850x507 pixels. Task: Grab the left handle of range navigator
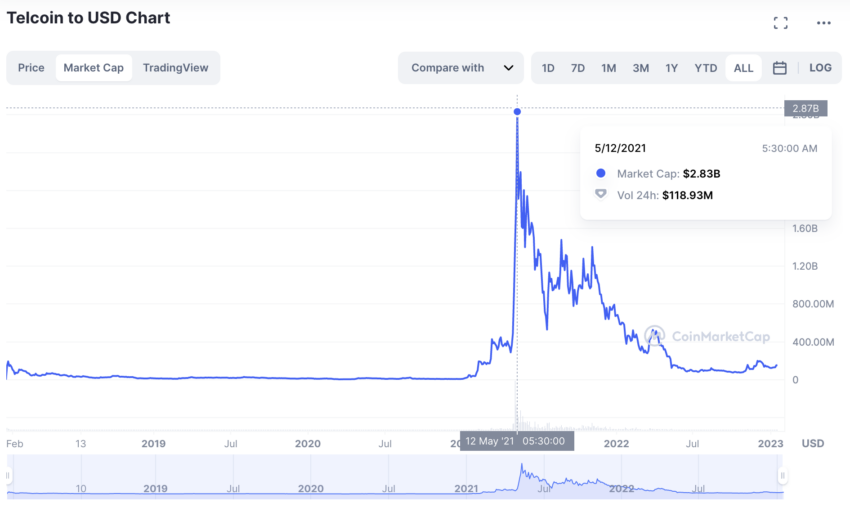pos(8,476)
